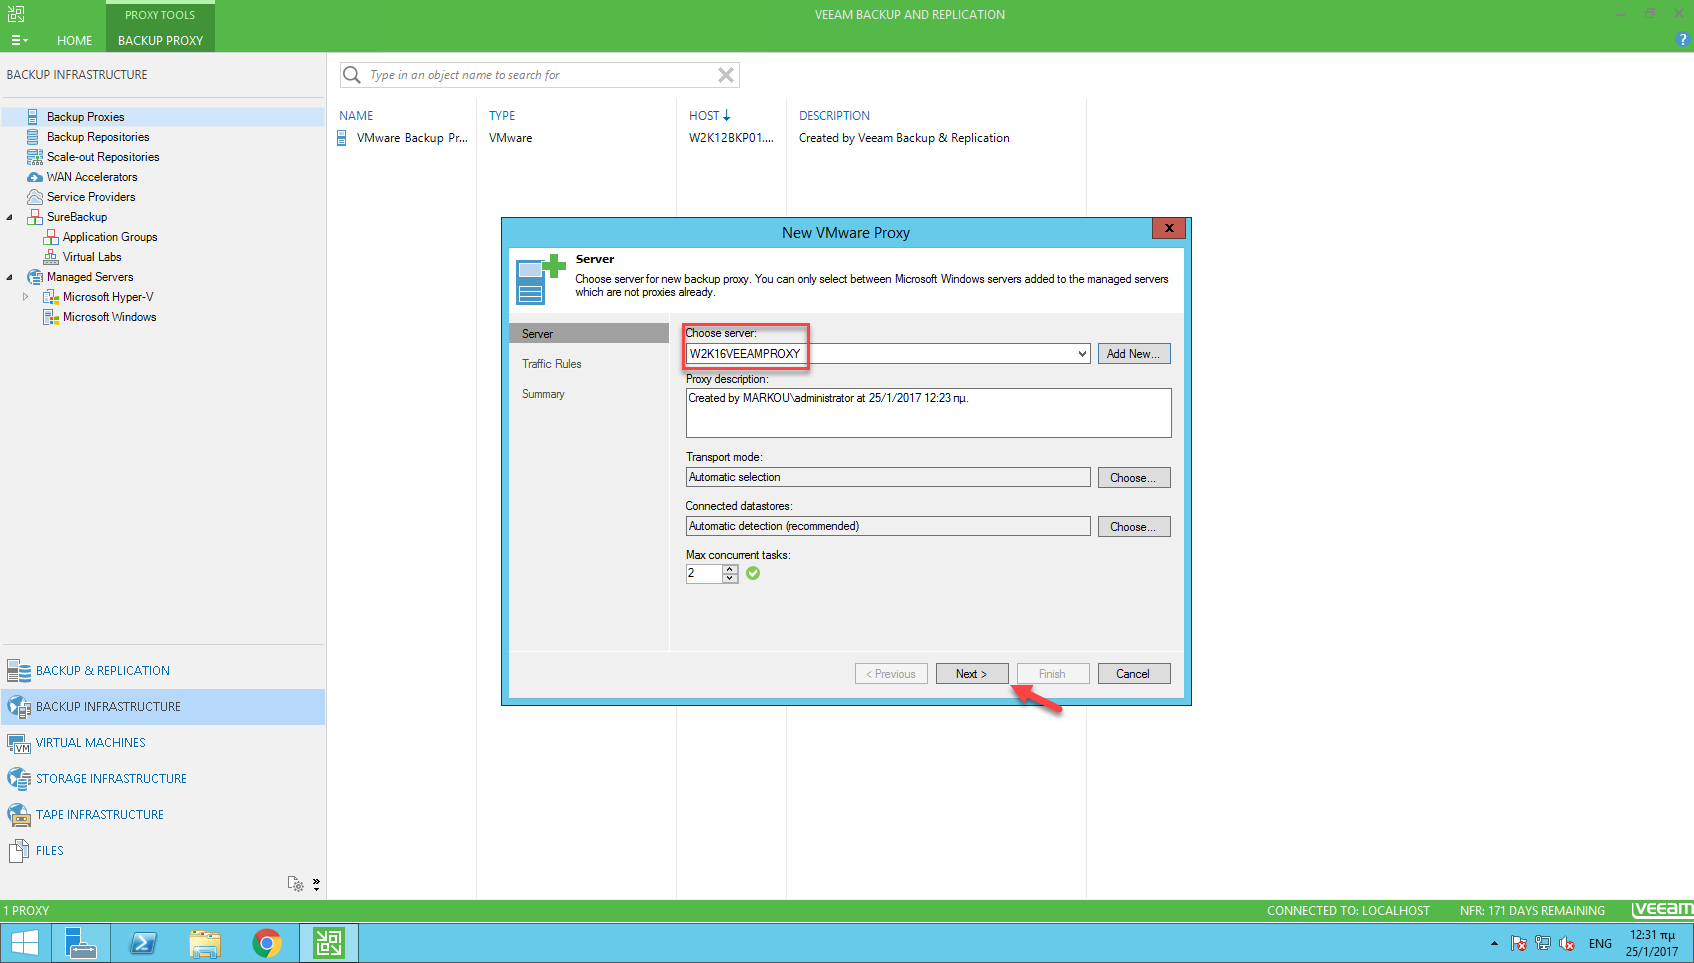Image resolution: width=1694 pixels, height=963 pixels.
Task: Click the Scale-out Repositories icon
Action: (34, 157)
